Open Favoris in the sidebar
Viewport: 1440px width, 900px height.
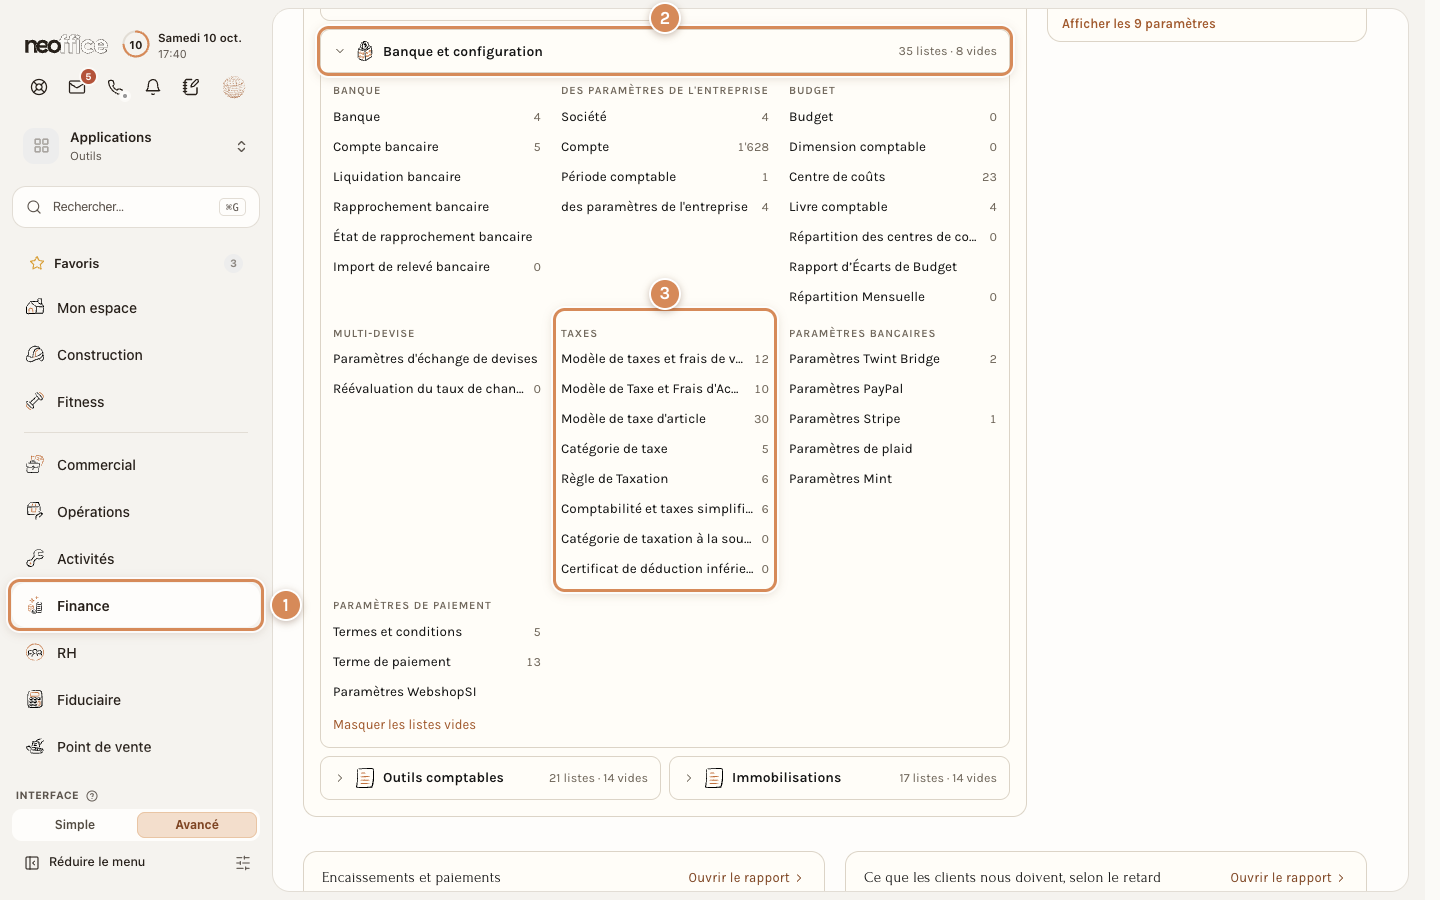point(136,264)
